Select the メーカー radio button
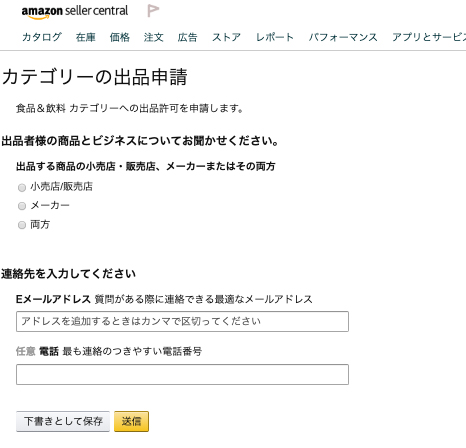466x448 pixels. tap(22, 206)
